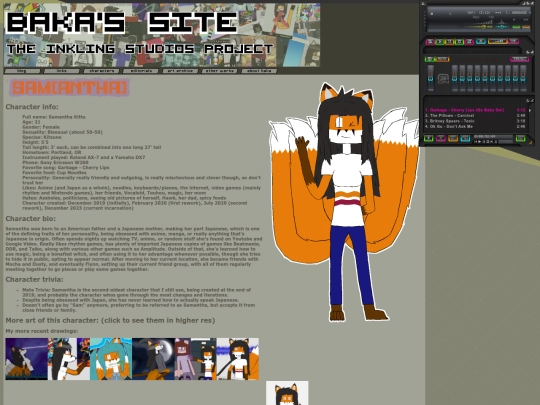Open third thumbnail with teal-haired character
540x405 pixels.
pos(111,359)
